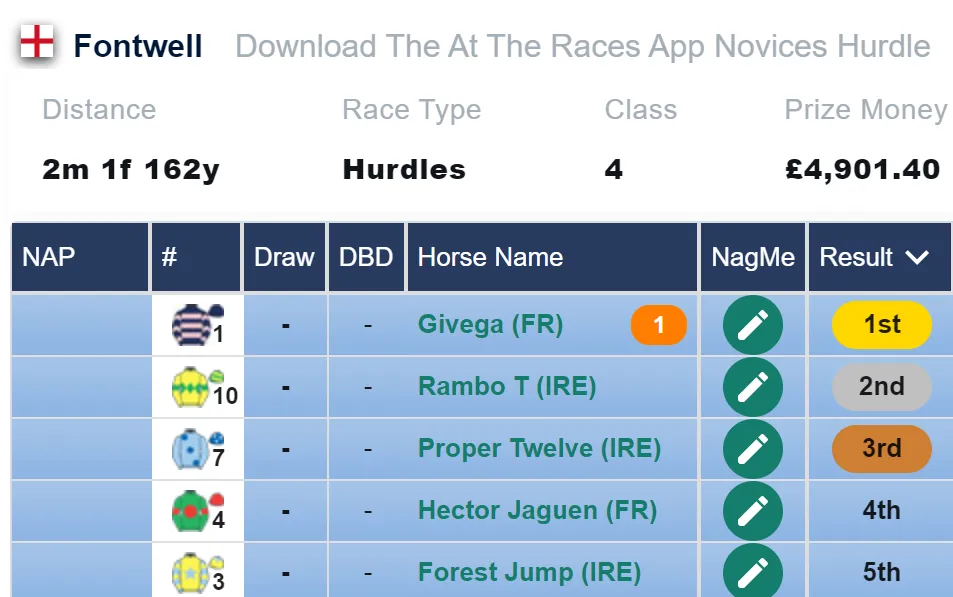
Task: Click the yellow 1st result badge
Action: point(881,325)
